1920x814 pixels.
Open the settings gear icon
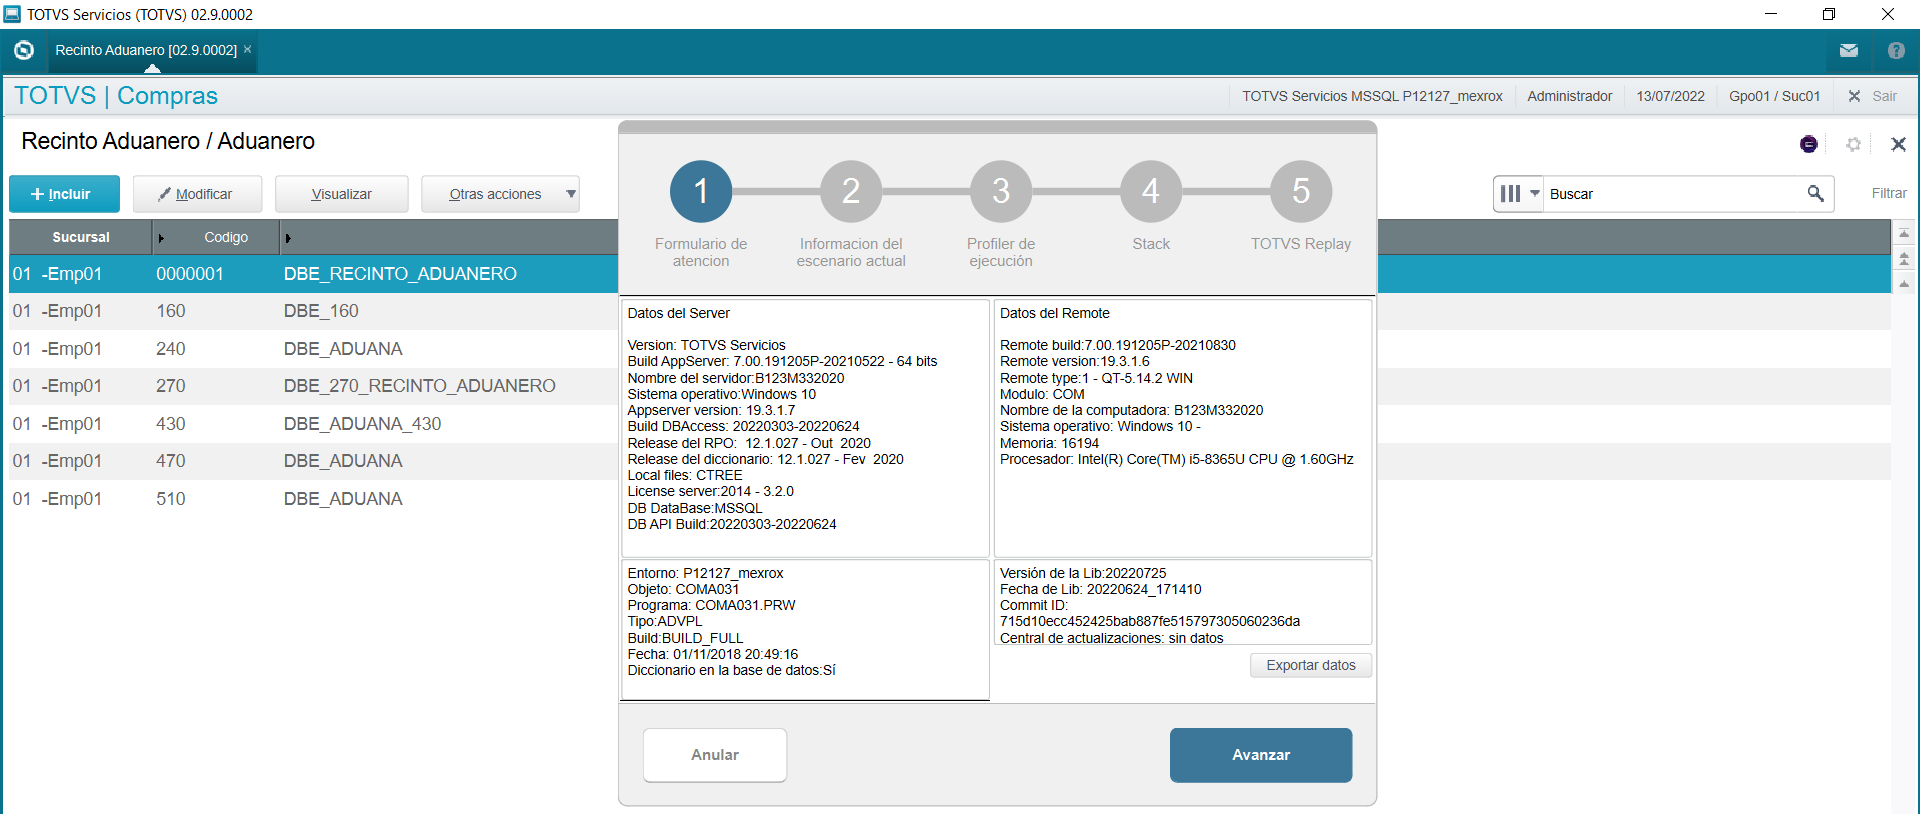(1853, 144)
